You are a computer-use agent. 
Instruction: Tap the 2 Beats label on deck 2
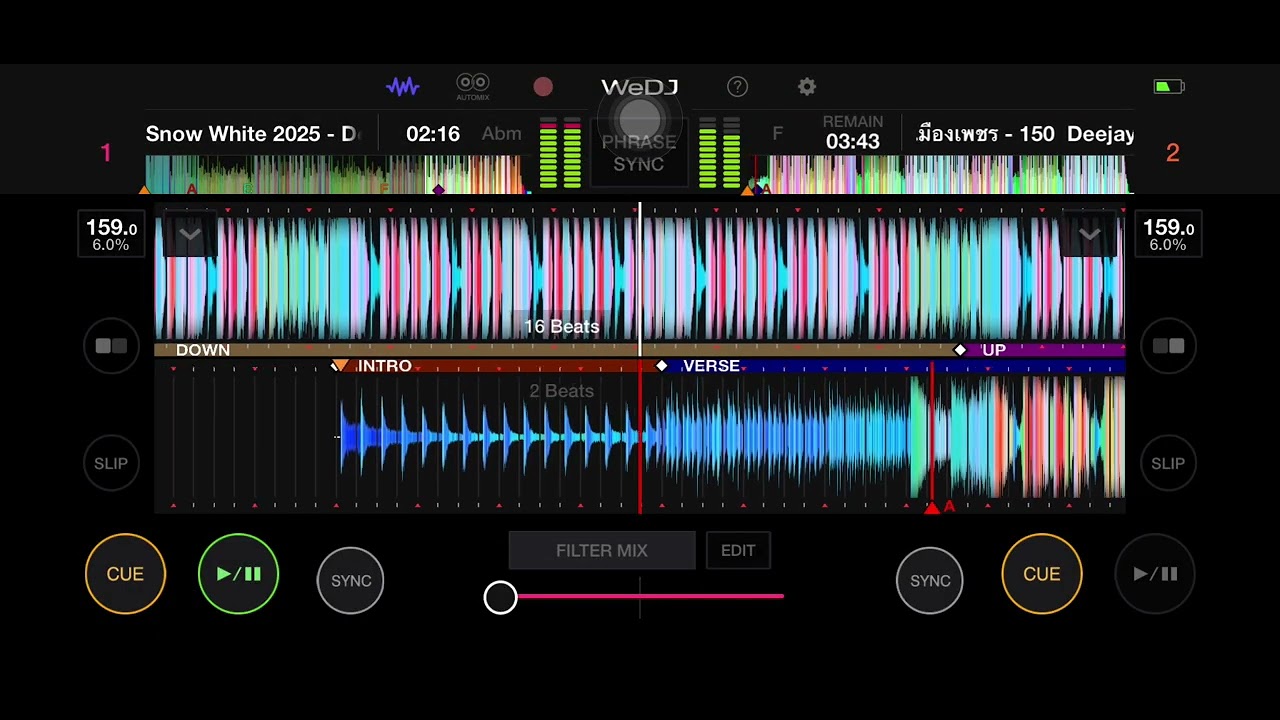coord(562,391)
